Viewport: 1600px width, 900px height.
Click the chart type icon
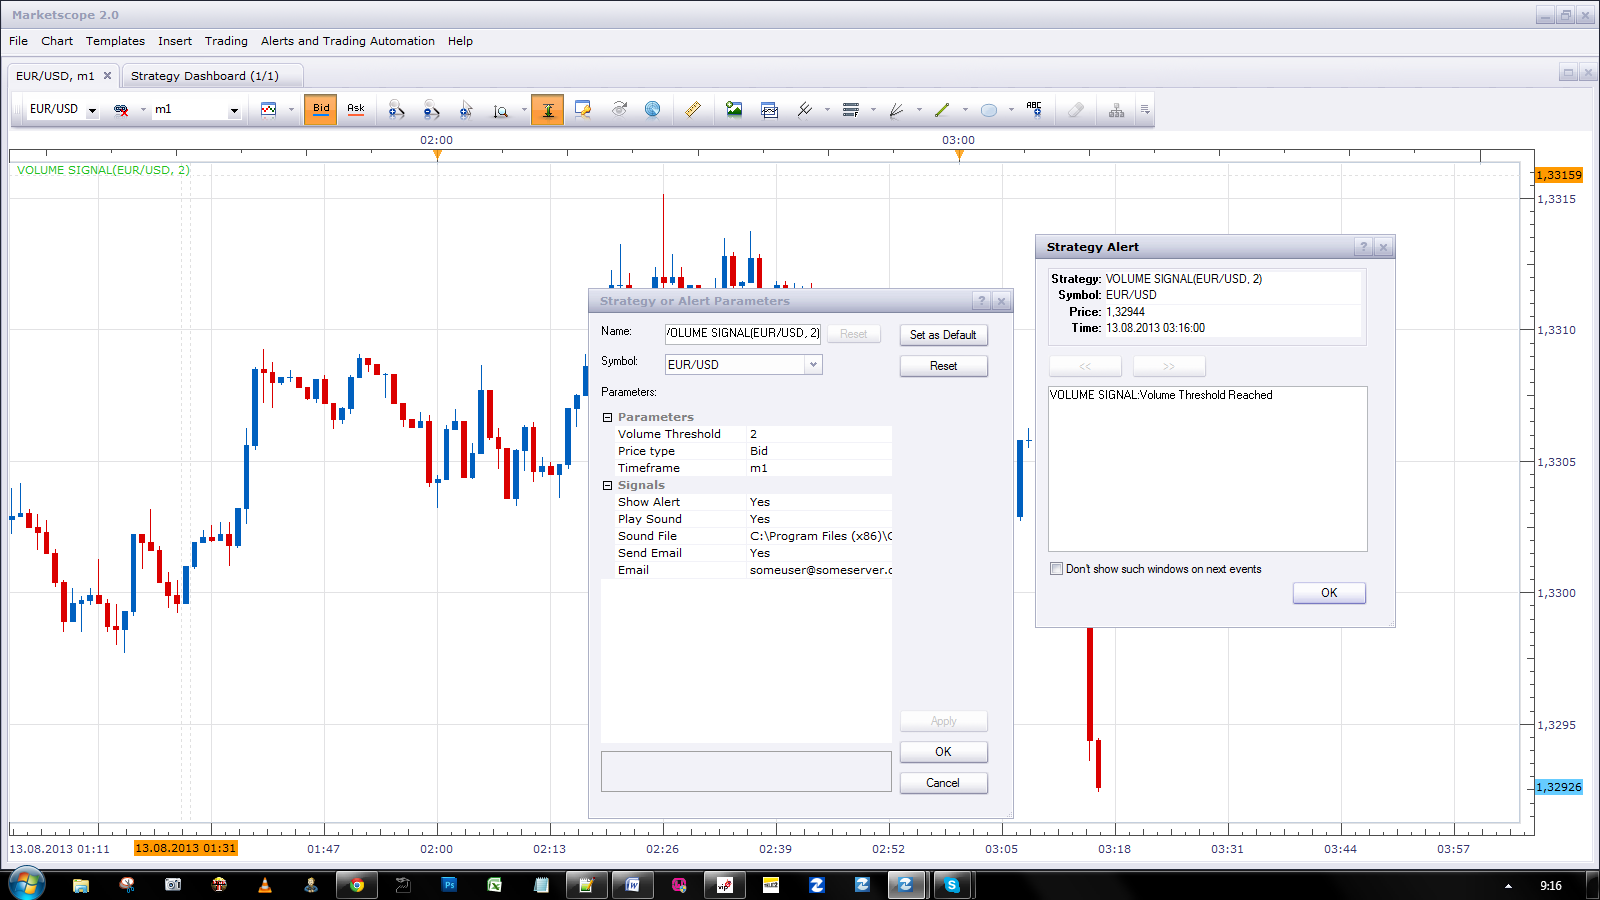pyautogui.click(x=269, y=110)
